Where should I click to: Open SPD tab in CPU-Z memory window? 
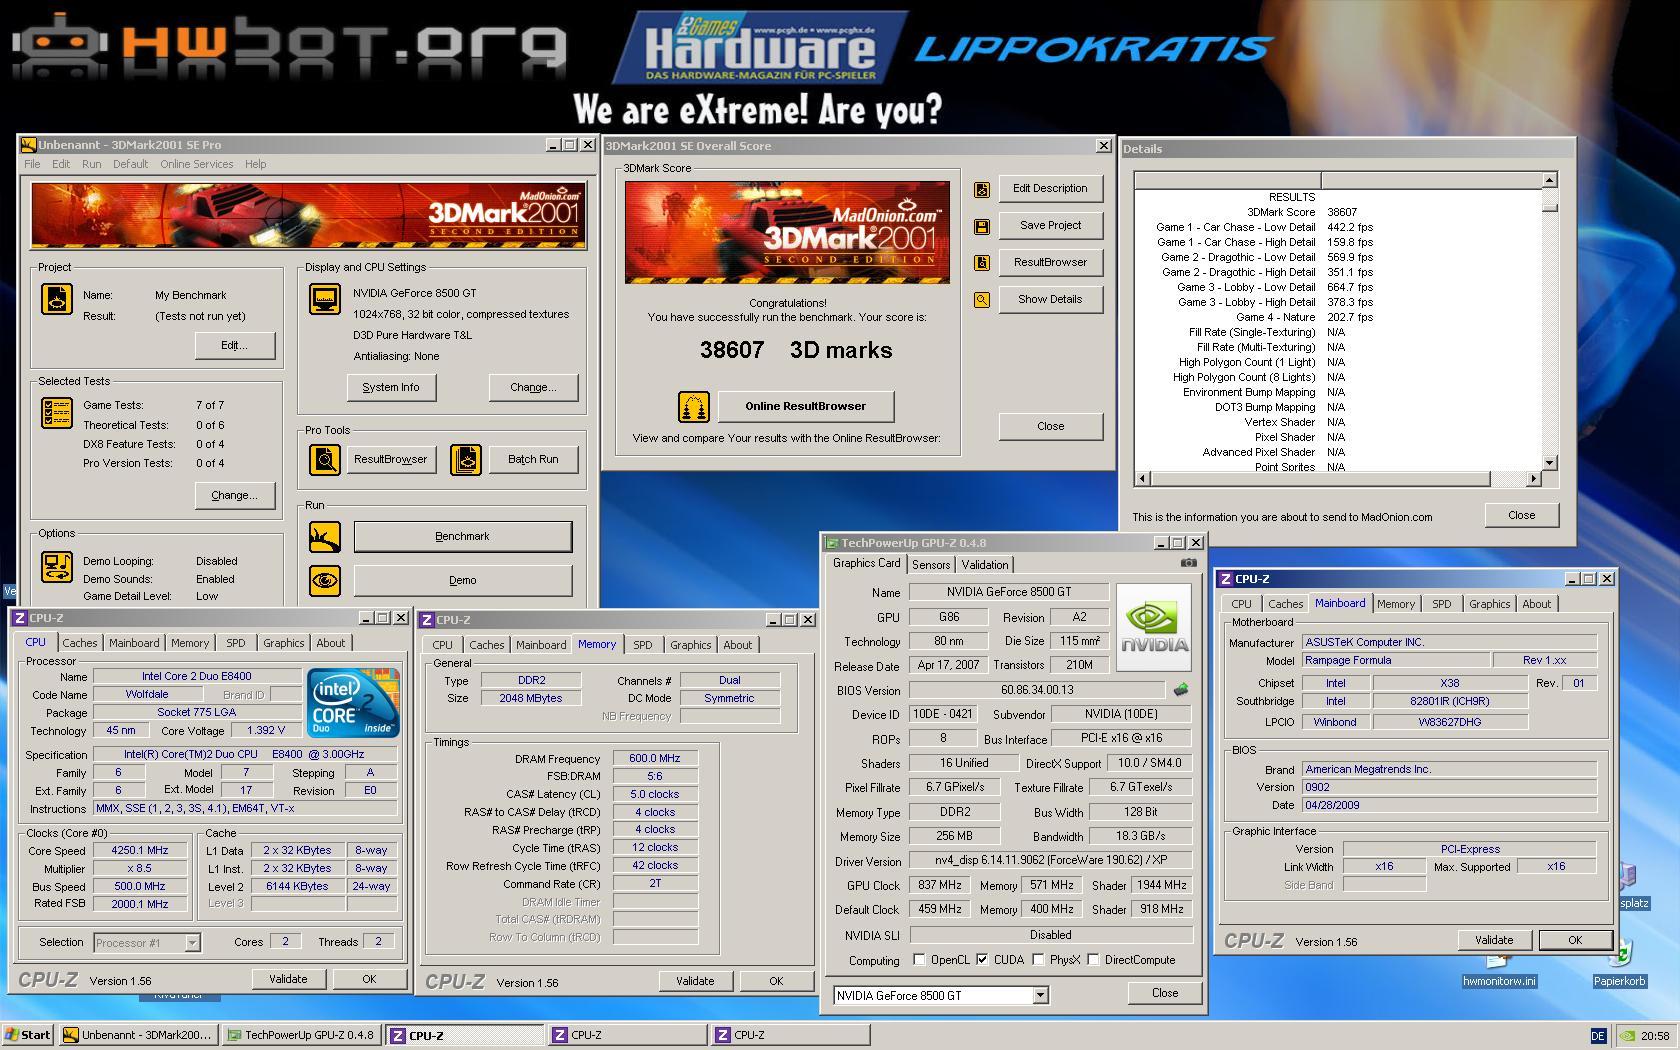coord(642,646)
